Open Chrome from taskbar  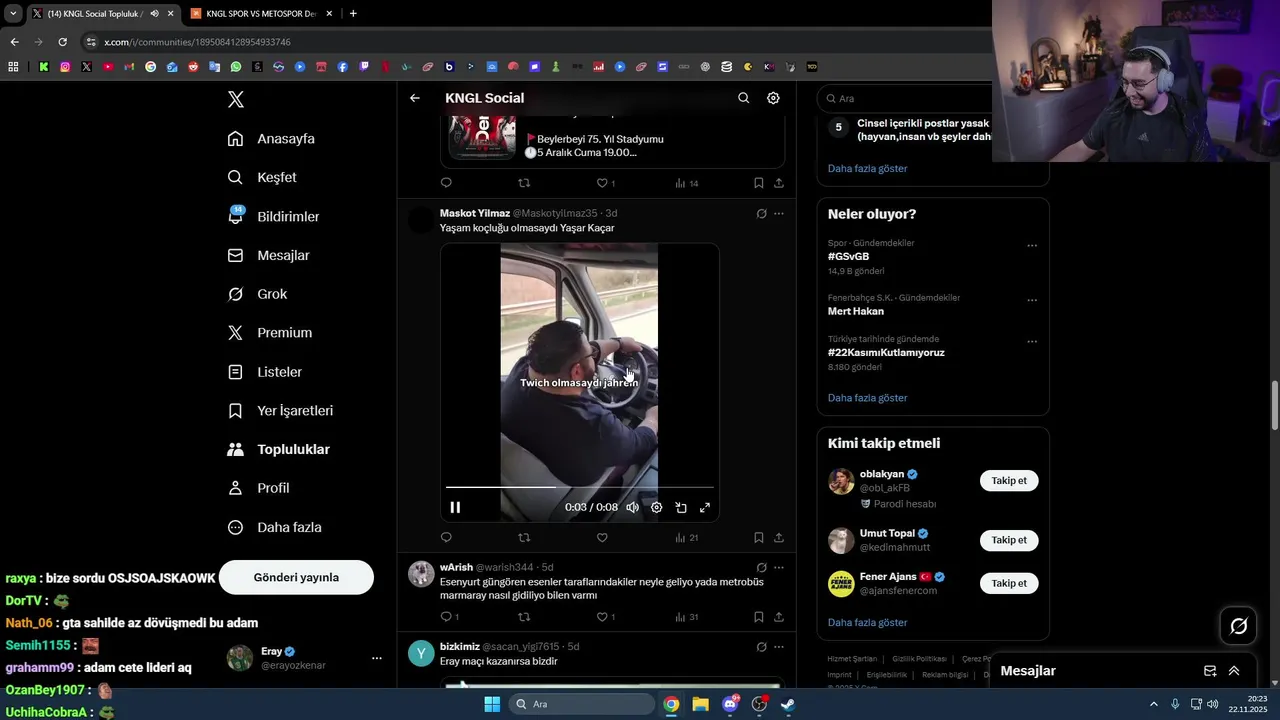[x=671, y=704]
